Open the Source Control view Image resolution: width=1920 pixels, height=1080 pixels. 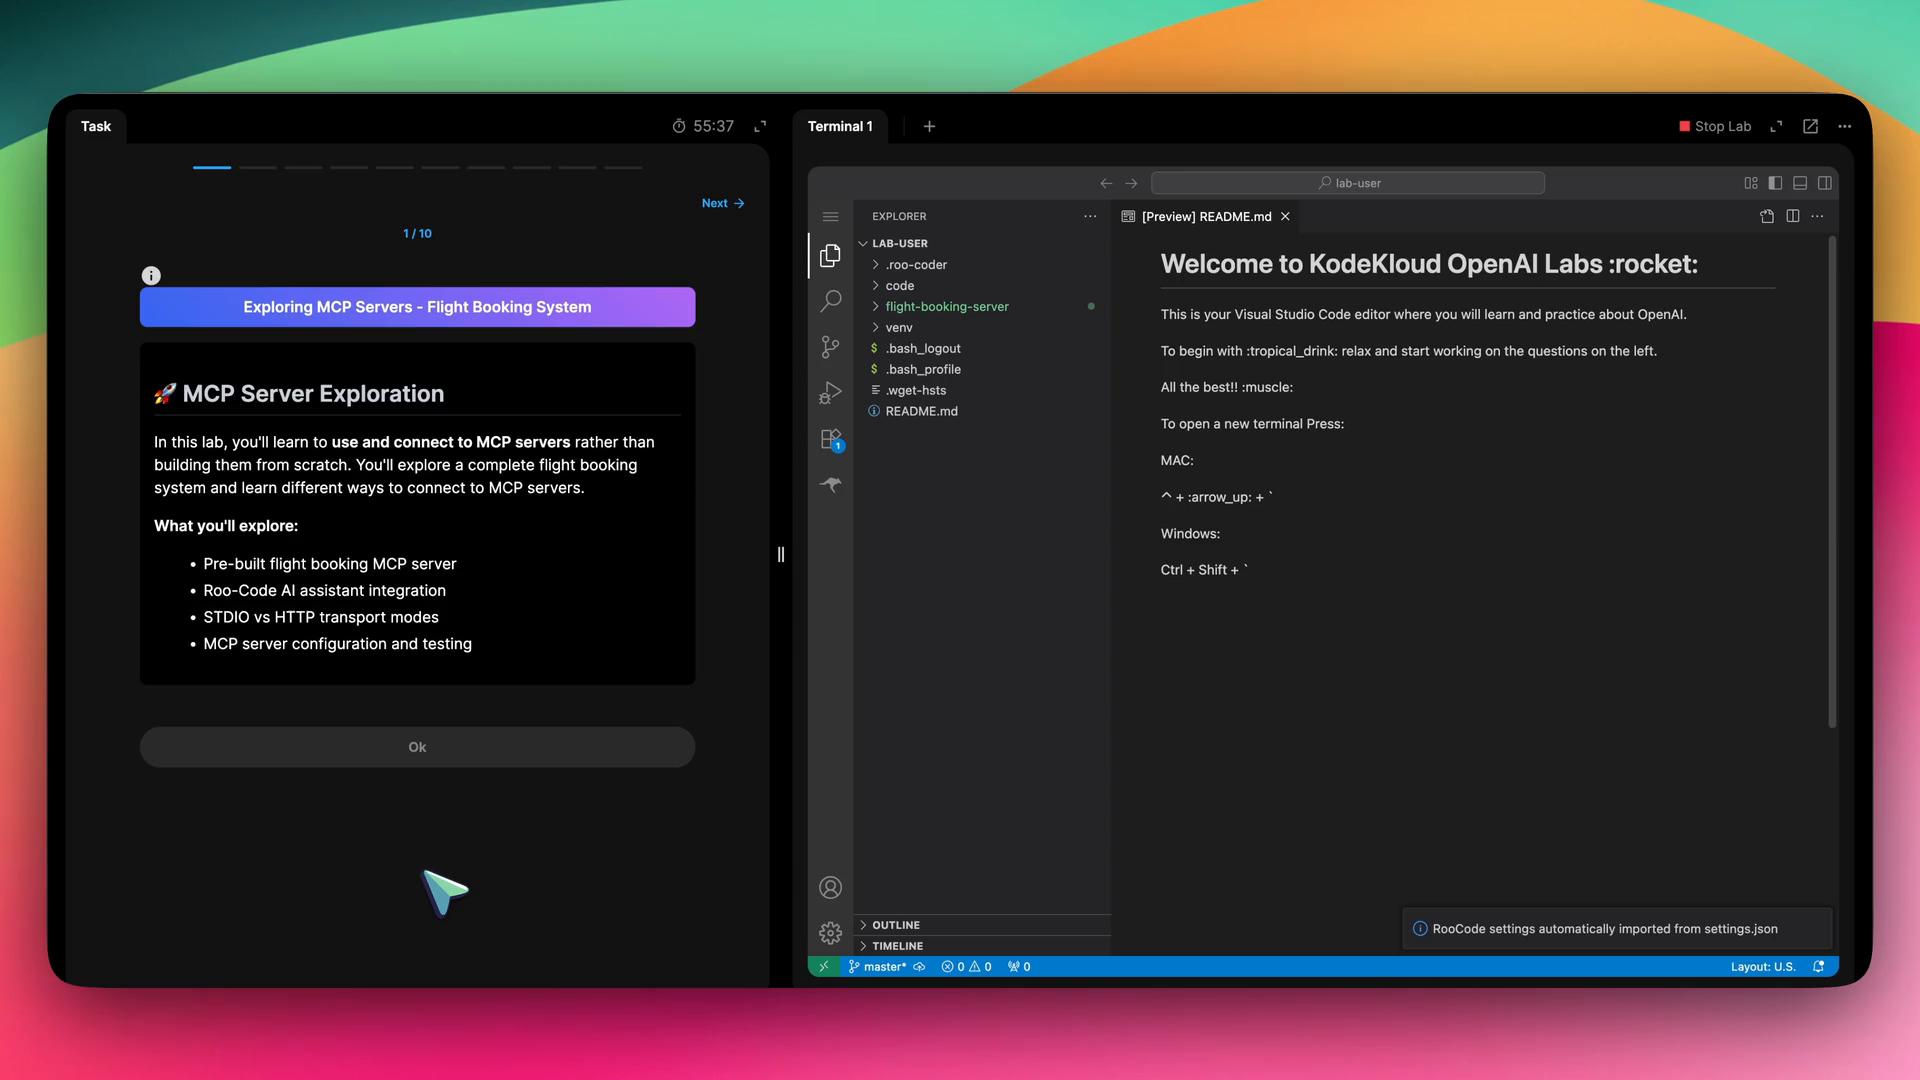click(x=830, y=347)
